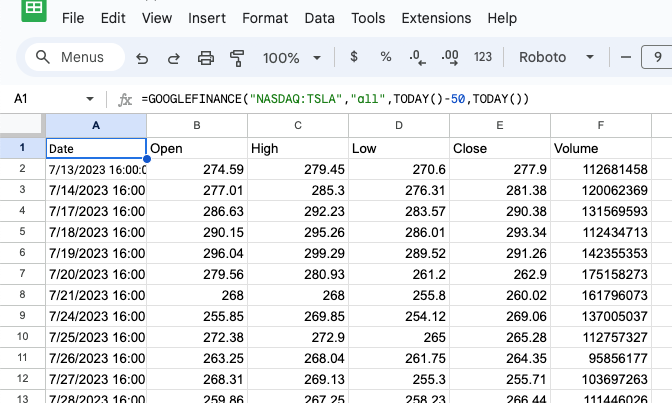Decrease decimal places icon
The width and height of the screenshot is (672, 403).
coord(417,57)
